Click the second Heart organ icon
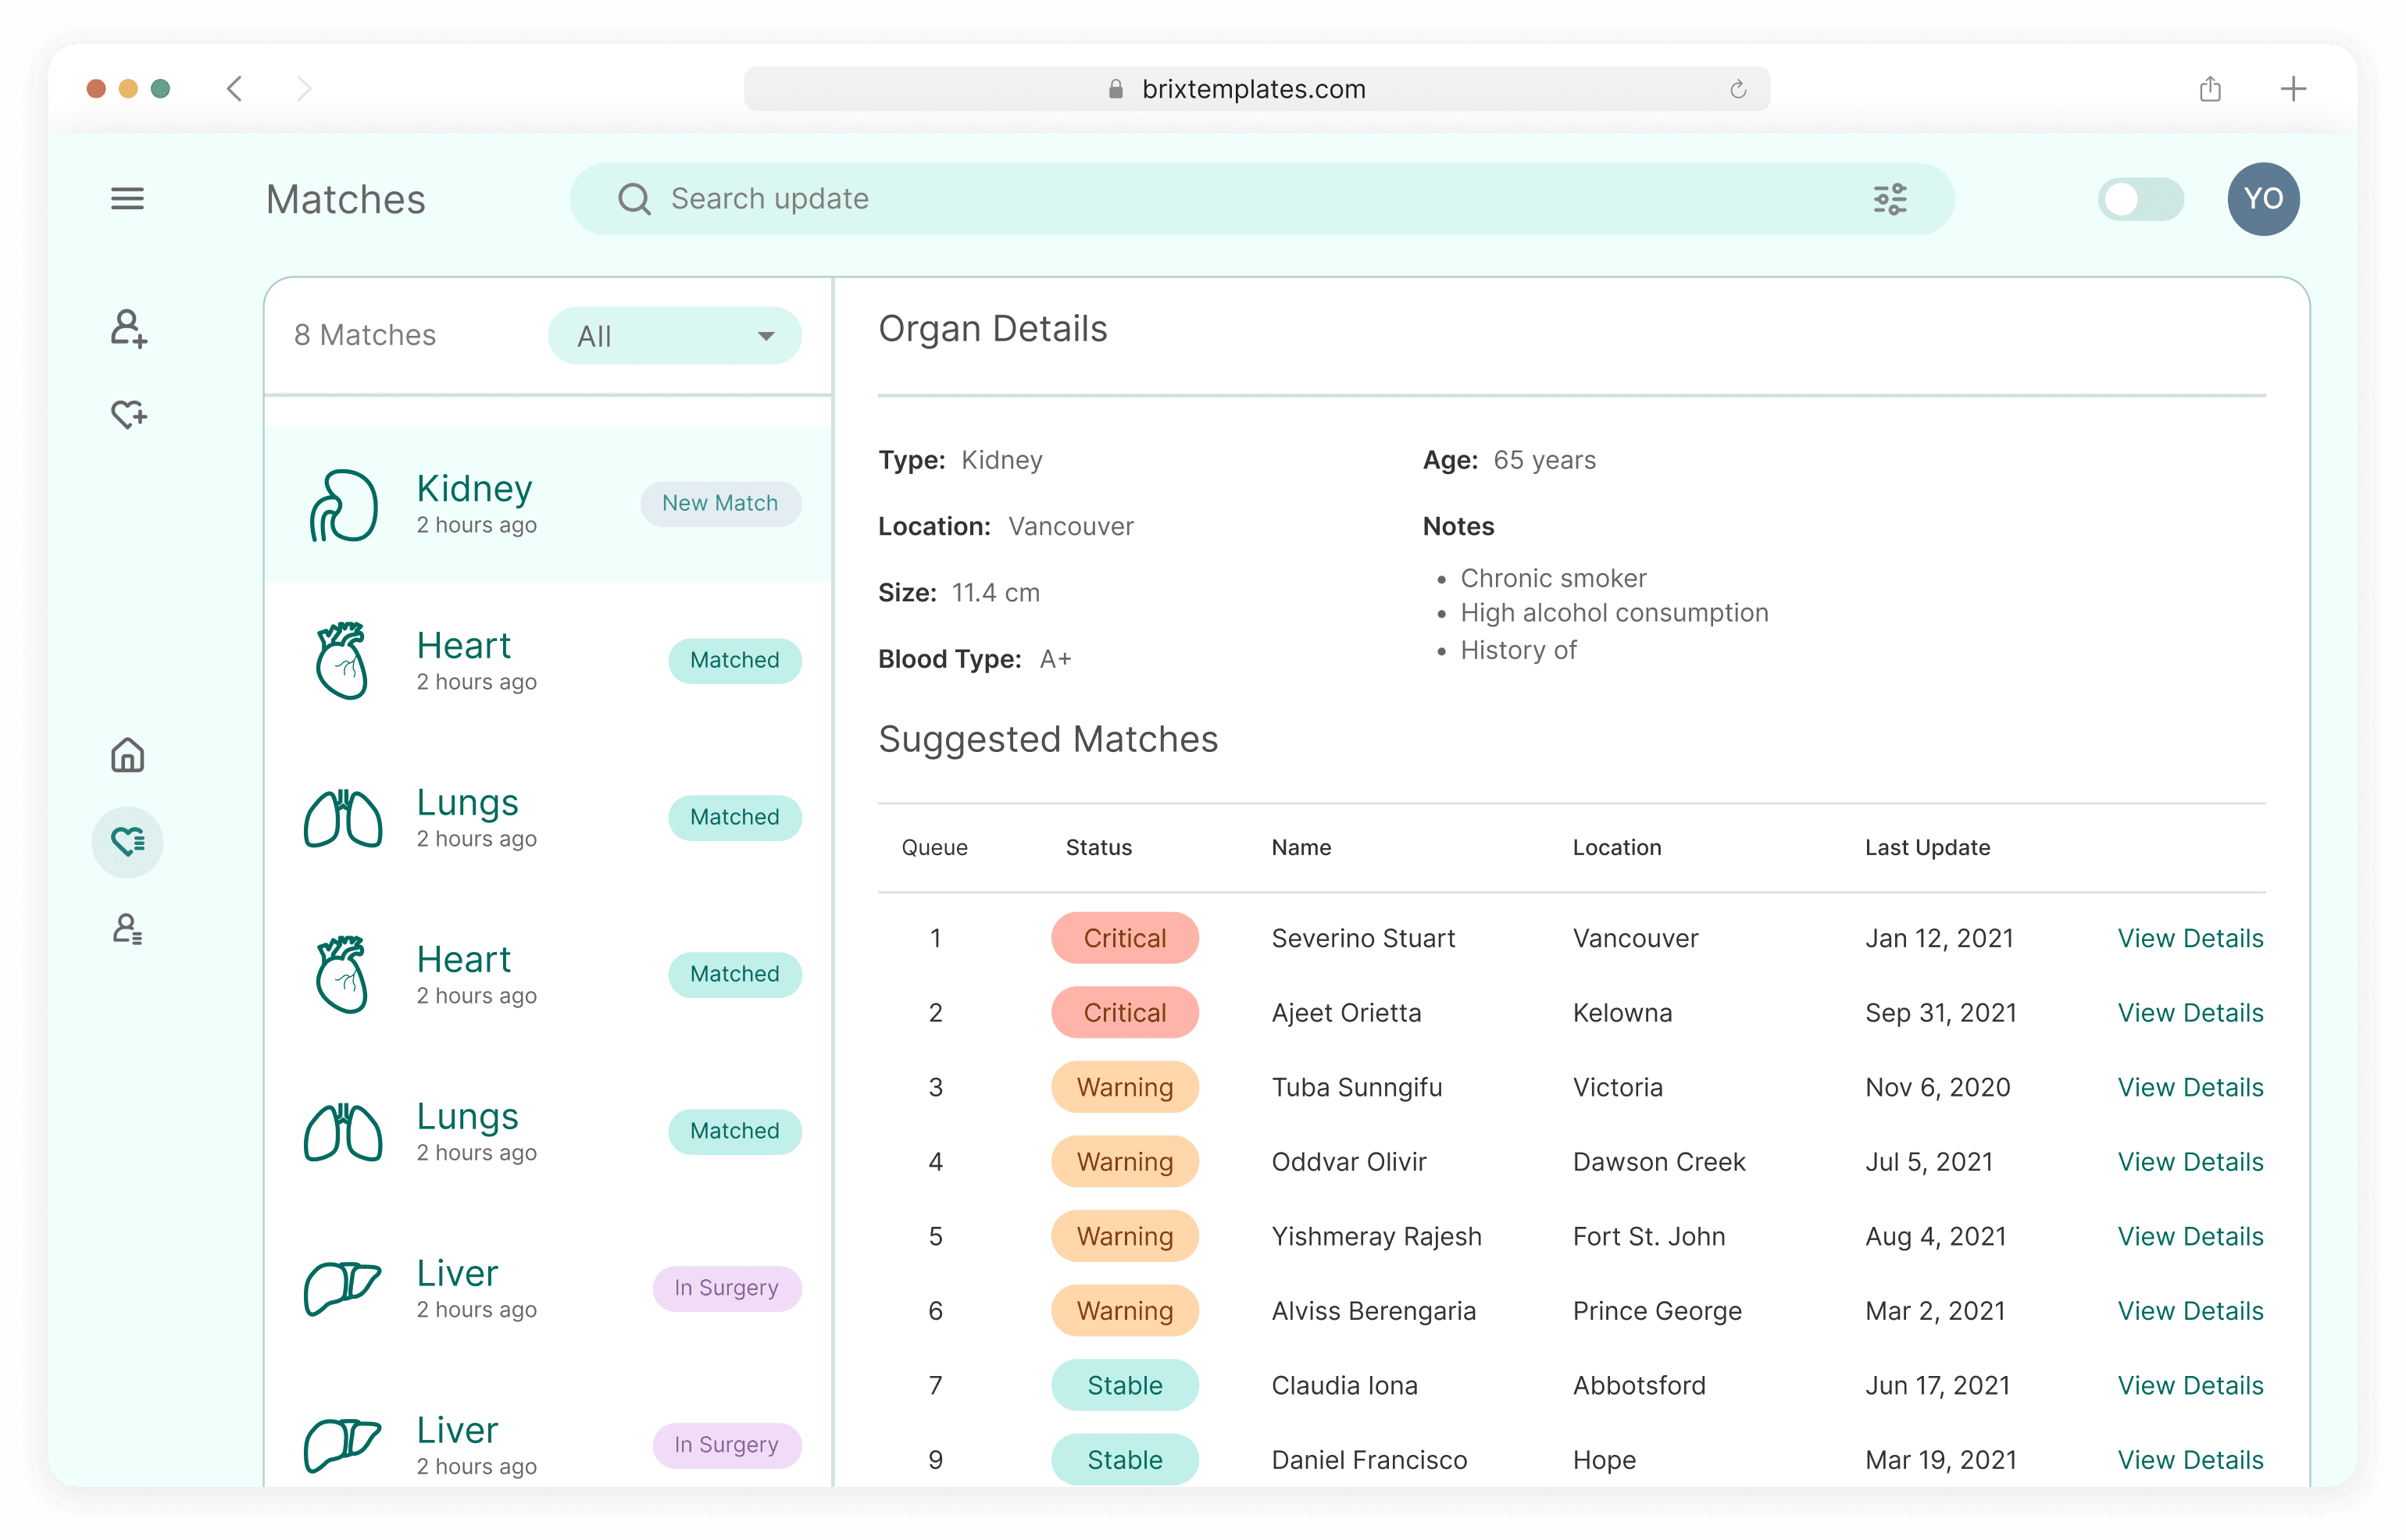Viewport: 2406px width, 1540px height. pyautogui.click(x=343, y=975)
